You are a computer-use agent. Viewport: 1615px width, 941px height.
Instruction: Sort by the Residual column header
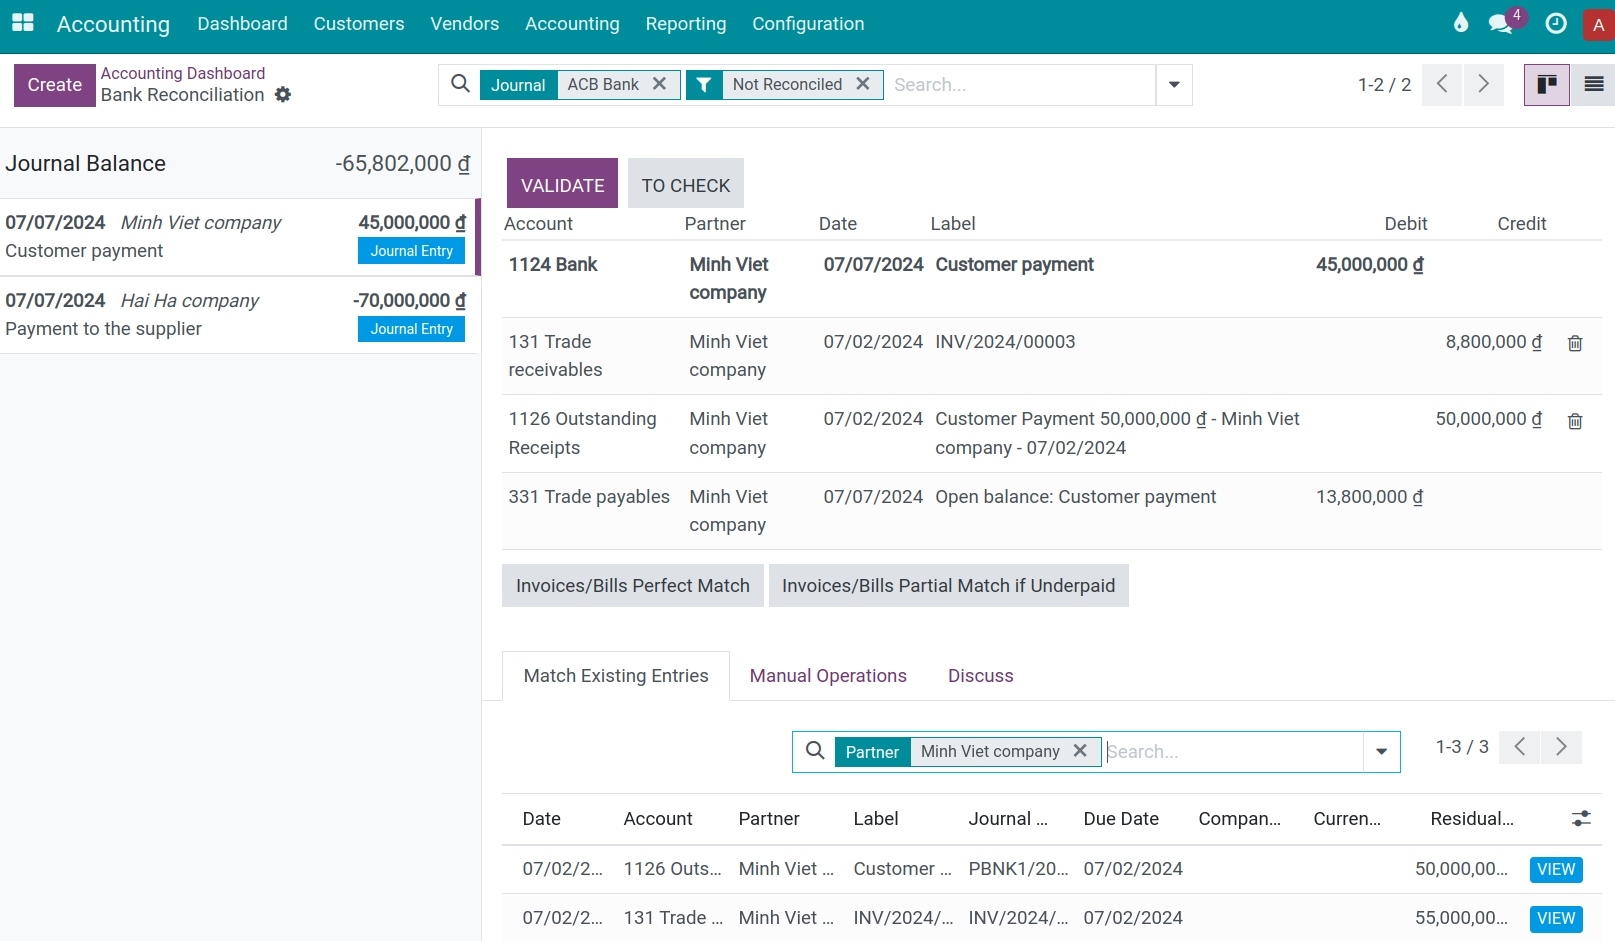click(1472, 819)
